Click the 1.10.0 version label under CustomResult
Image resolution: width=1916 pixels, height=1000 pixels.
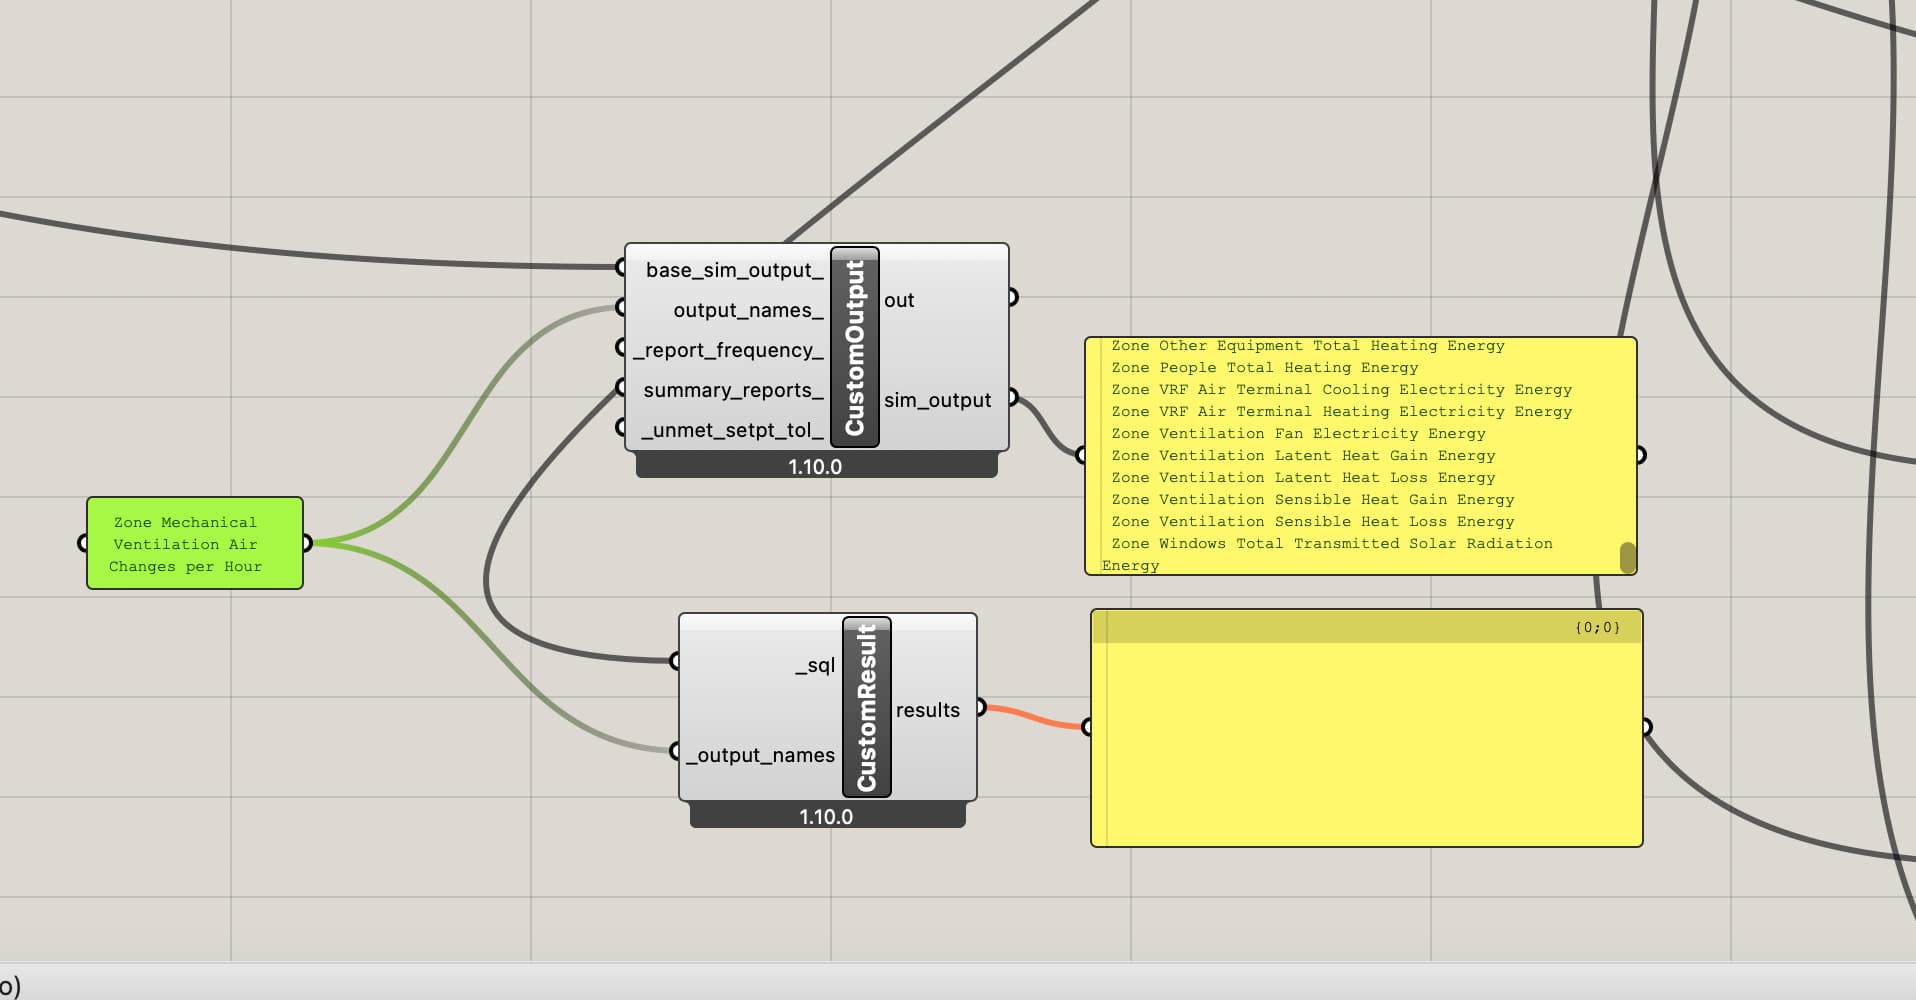826,817
